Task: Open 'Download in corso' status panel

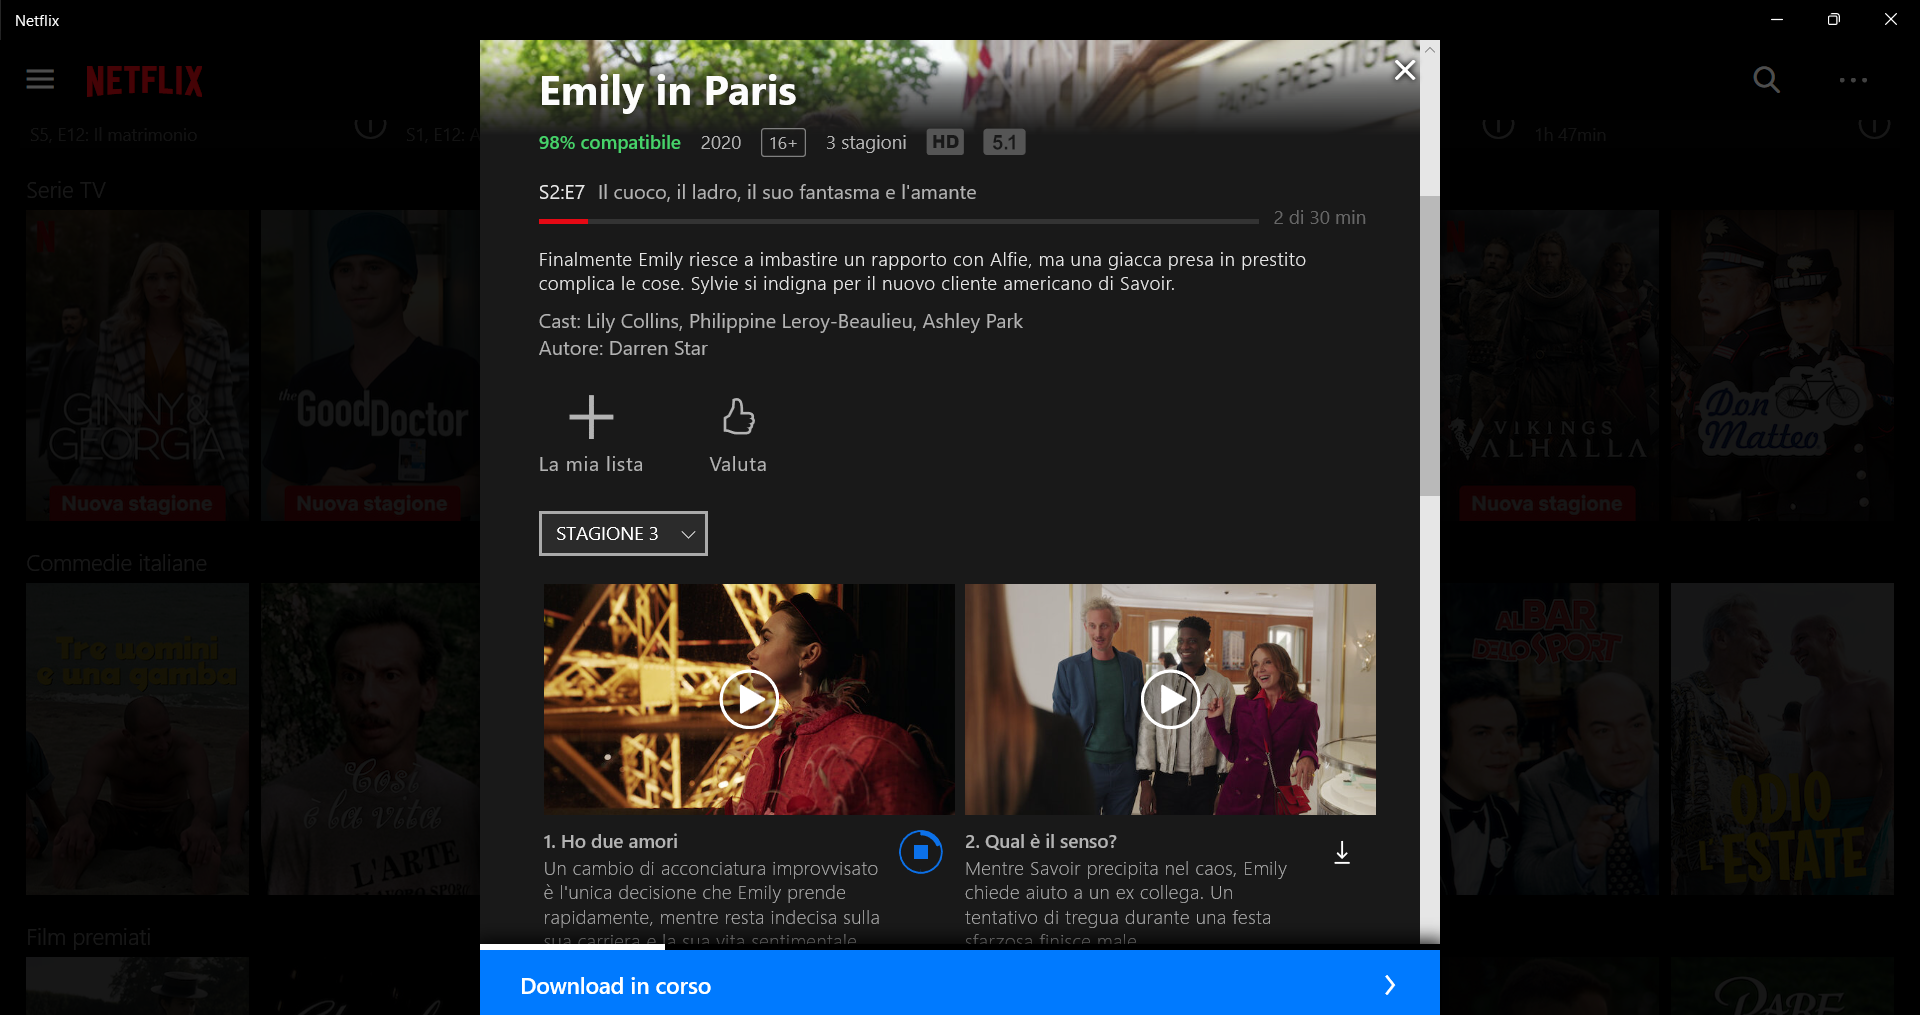Action: pyautogui.click(x=615, y=986)
